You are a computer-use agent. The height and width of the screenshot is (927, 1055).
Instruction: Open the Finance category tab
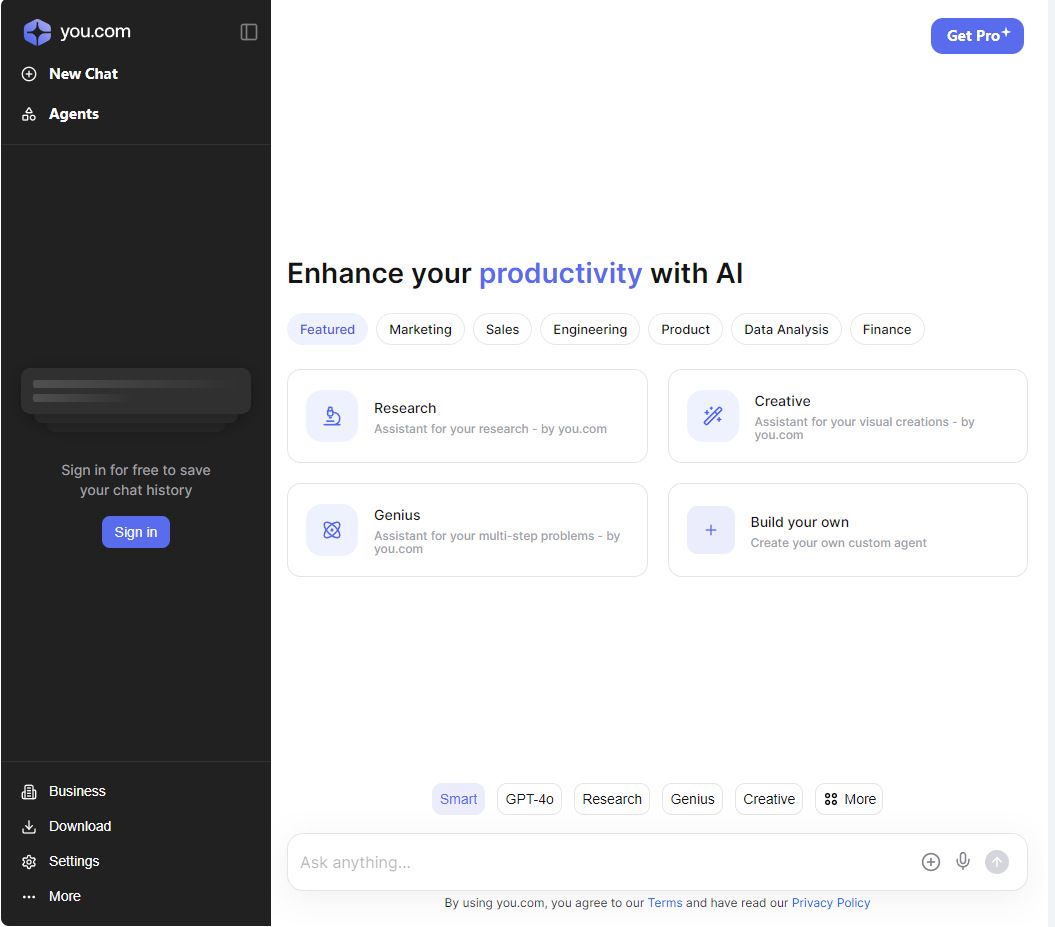887,329
